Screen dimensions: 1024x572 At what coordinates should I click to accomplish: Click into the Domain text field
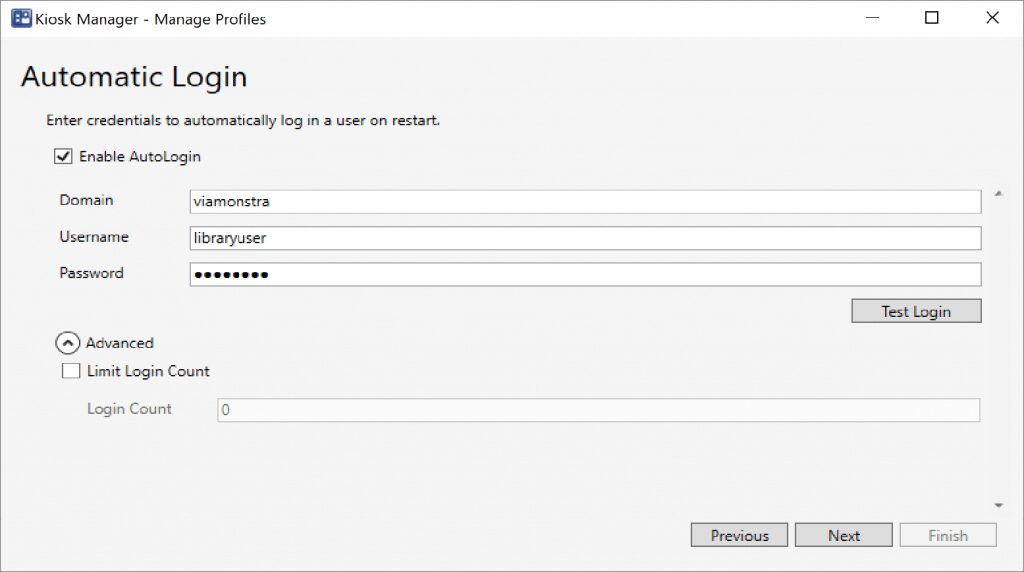(x=585, y=202)
